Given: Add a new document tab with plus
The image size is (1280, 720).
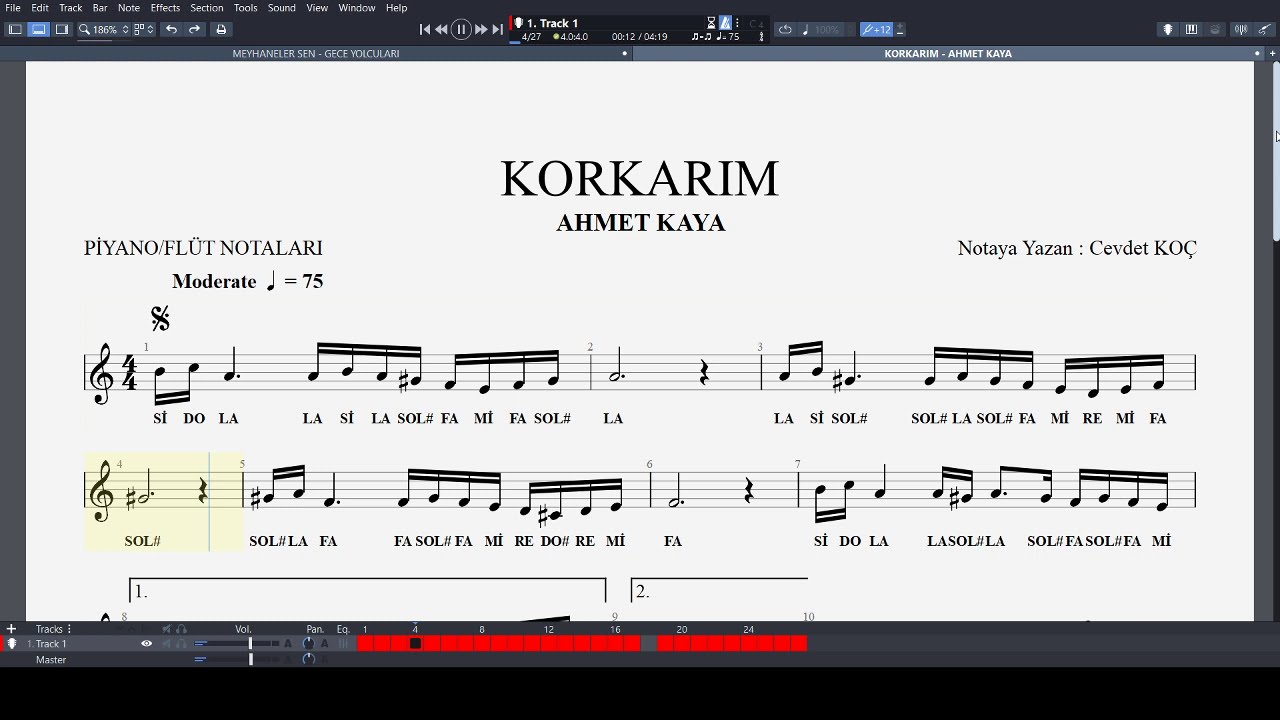Looking at the screenshot, I should pos(1273,53).
